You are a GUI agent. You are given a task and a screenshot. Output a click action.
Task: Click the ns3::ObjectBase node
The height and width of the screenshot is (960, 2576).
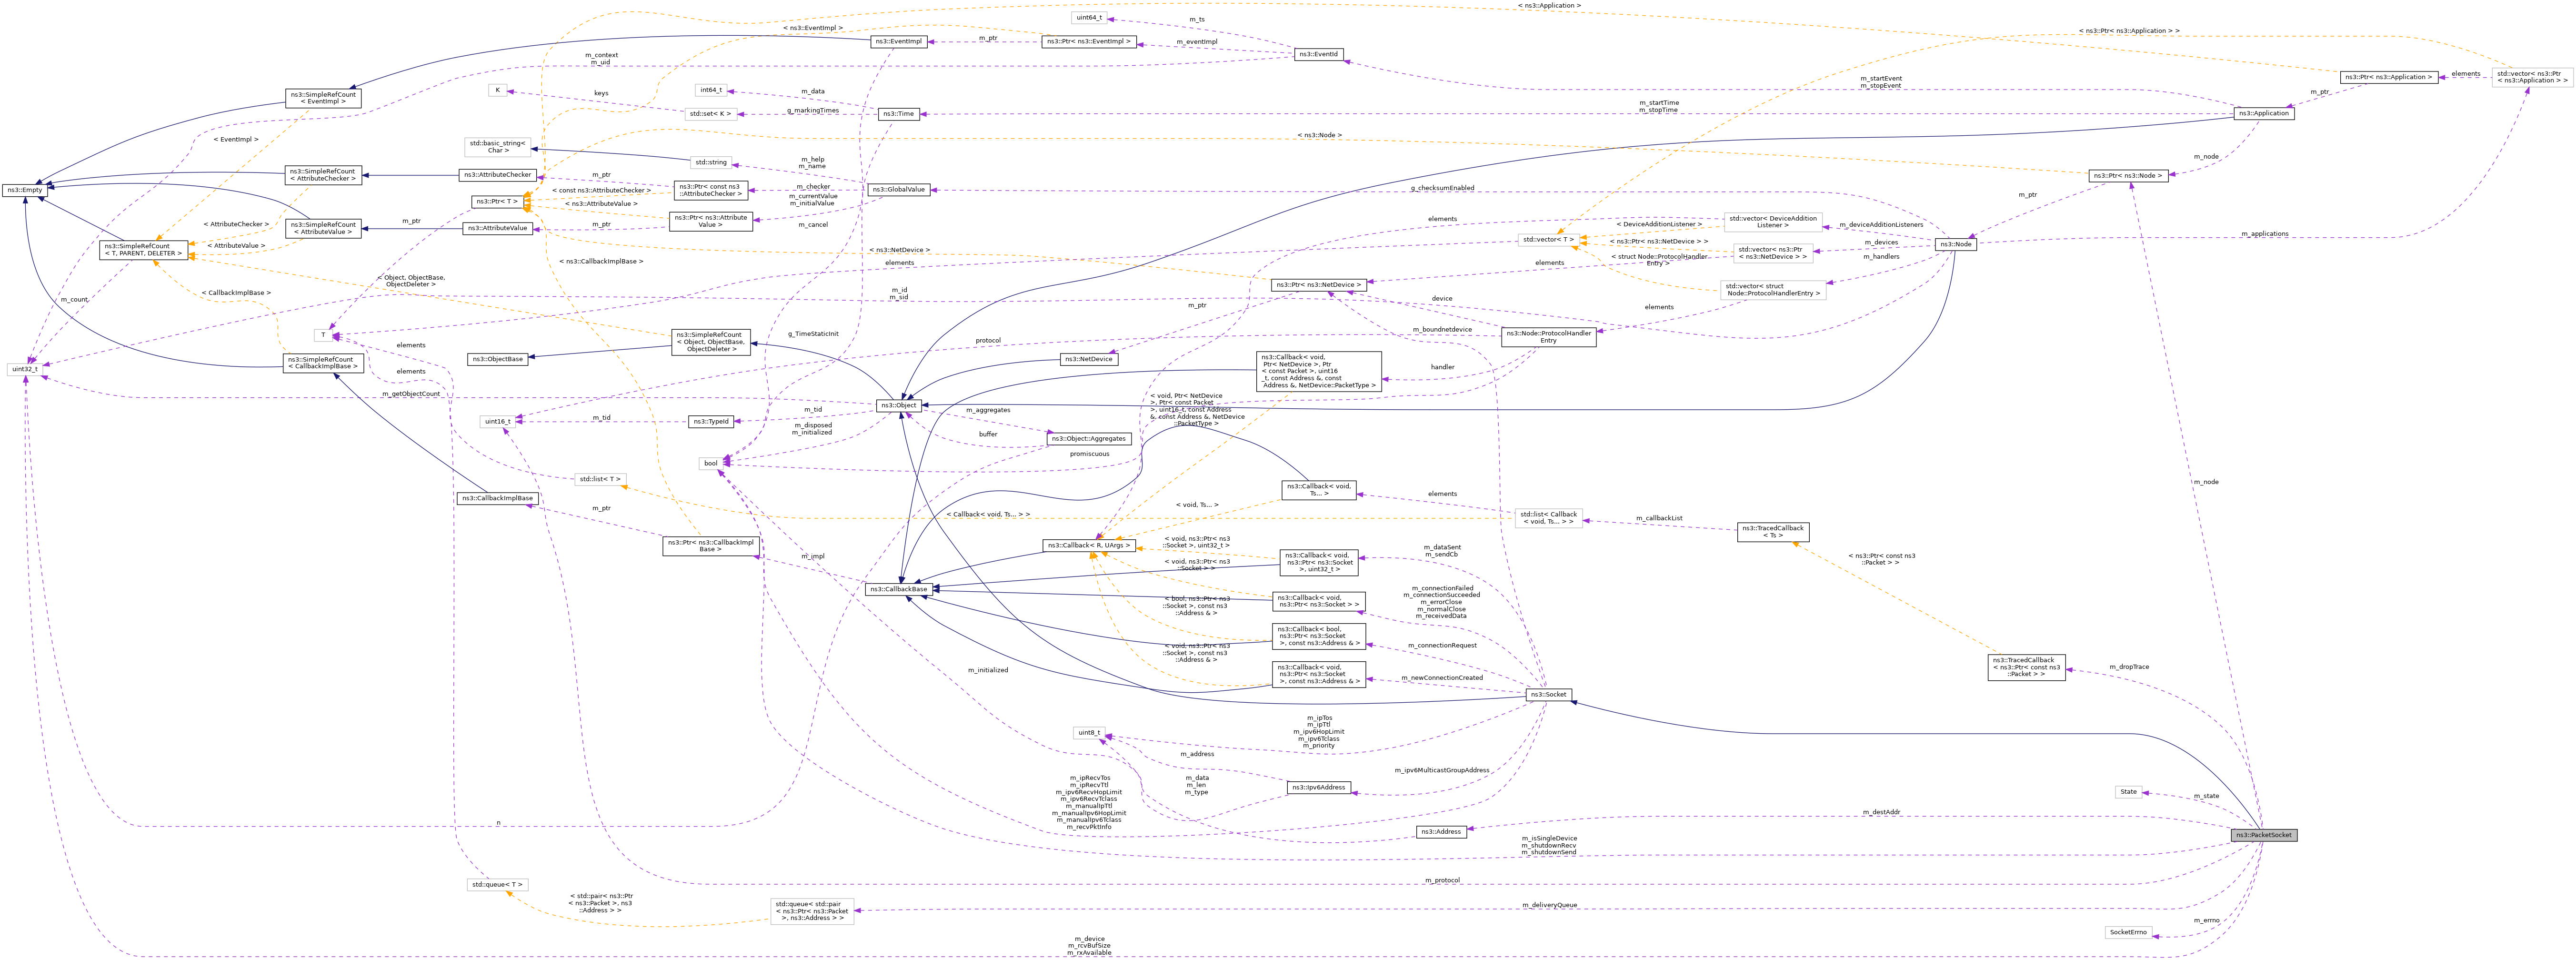click(x=498, y=359)
